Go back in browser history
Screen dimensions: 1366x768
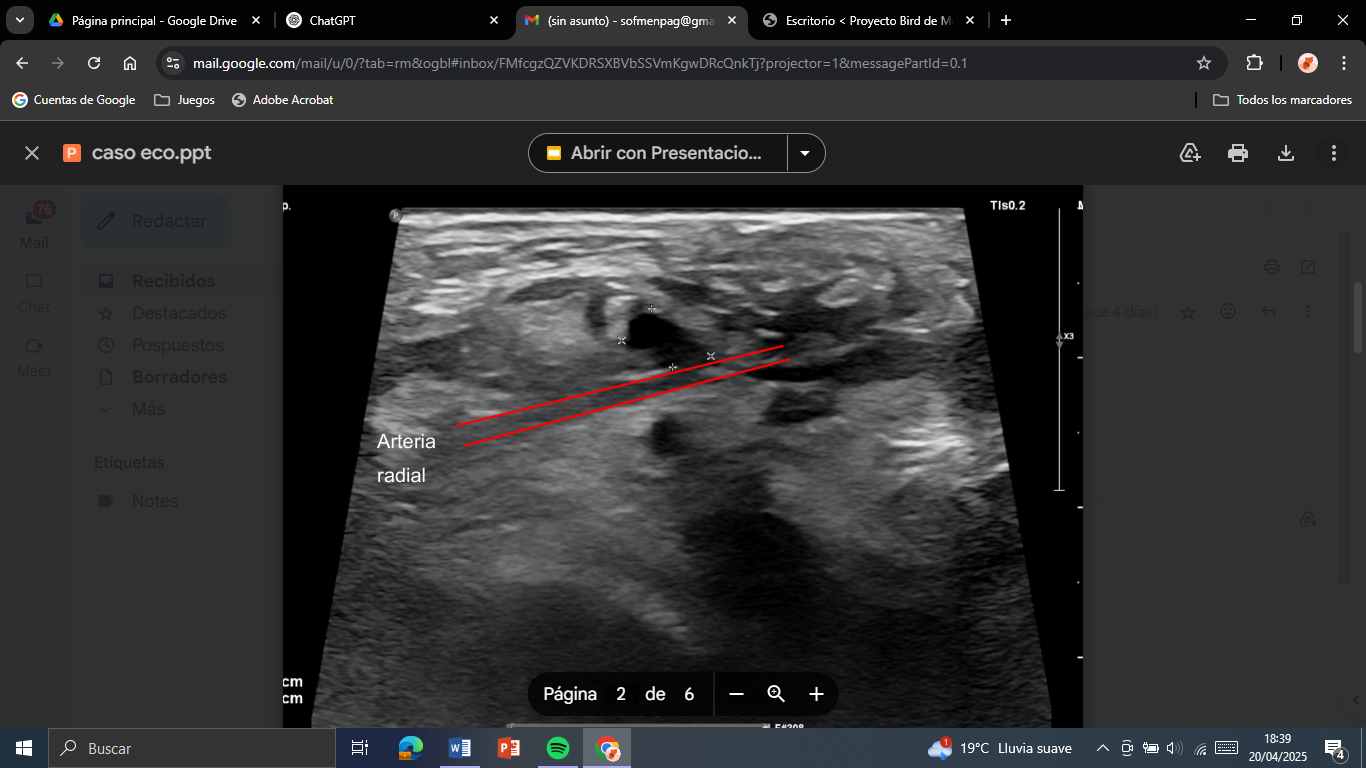tap(22, 63)
